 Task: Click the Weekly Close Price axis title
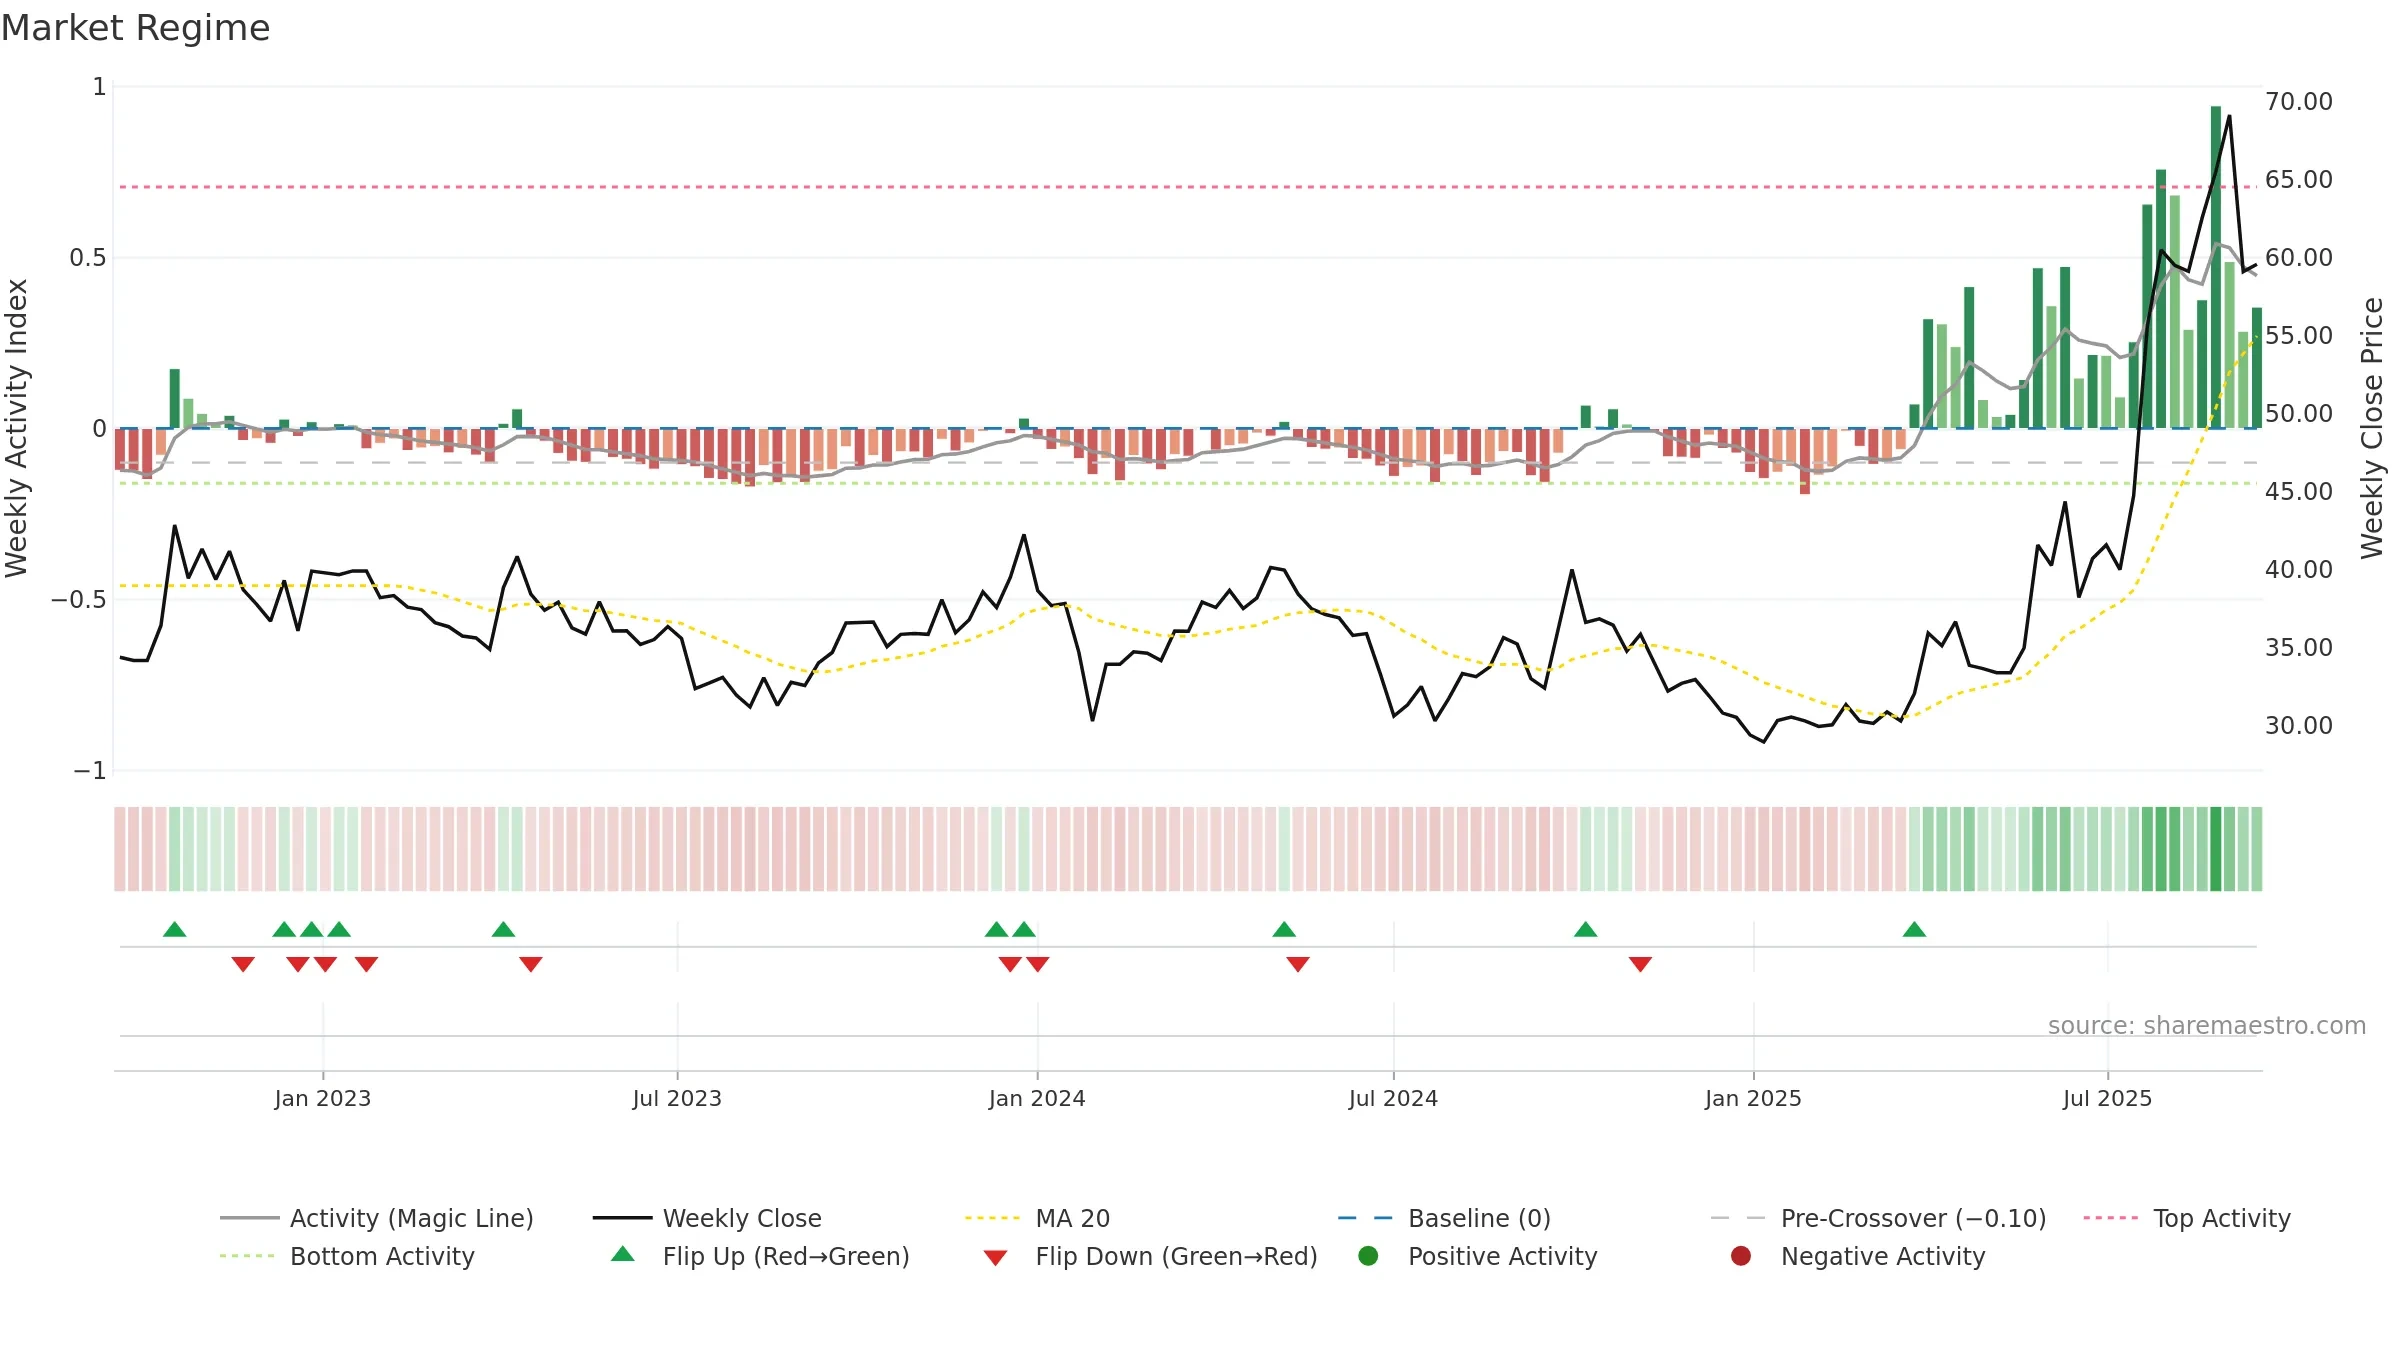coord(2372,428)
